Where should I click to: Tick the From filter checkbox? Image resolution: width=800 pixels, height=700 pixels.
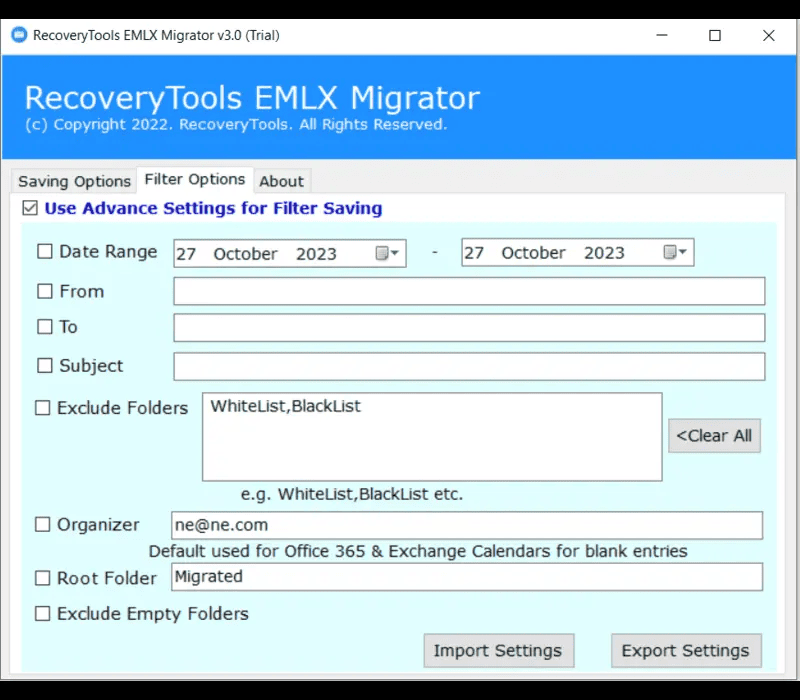tap(45, 291)
